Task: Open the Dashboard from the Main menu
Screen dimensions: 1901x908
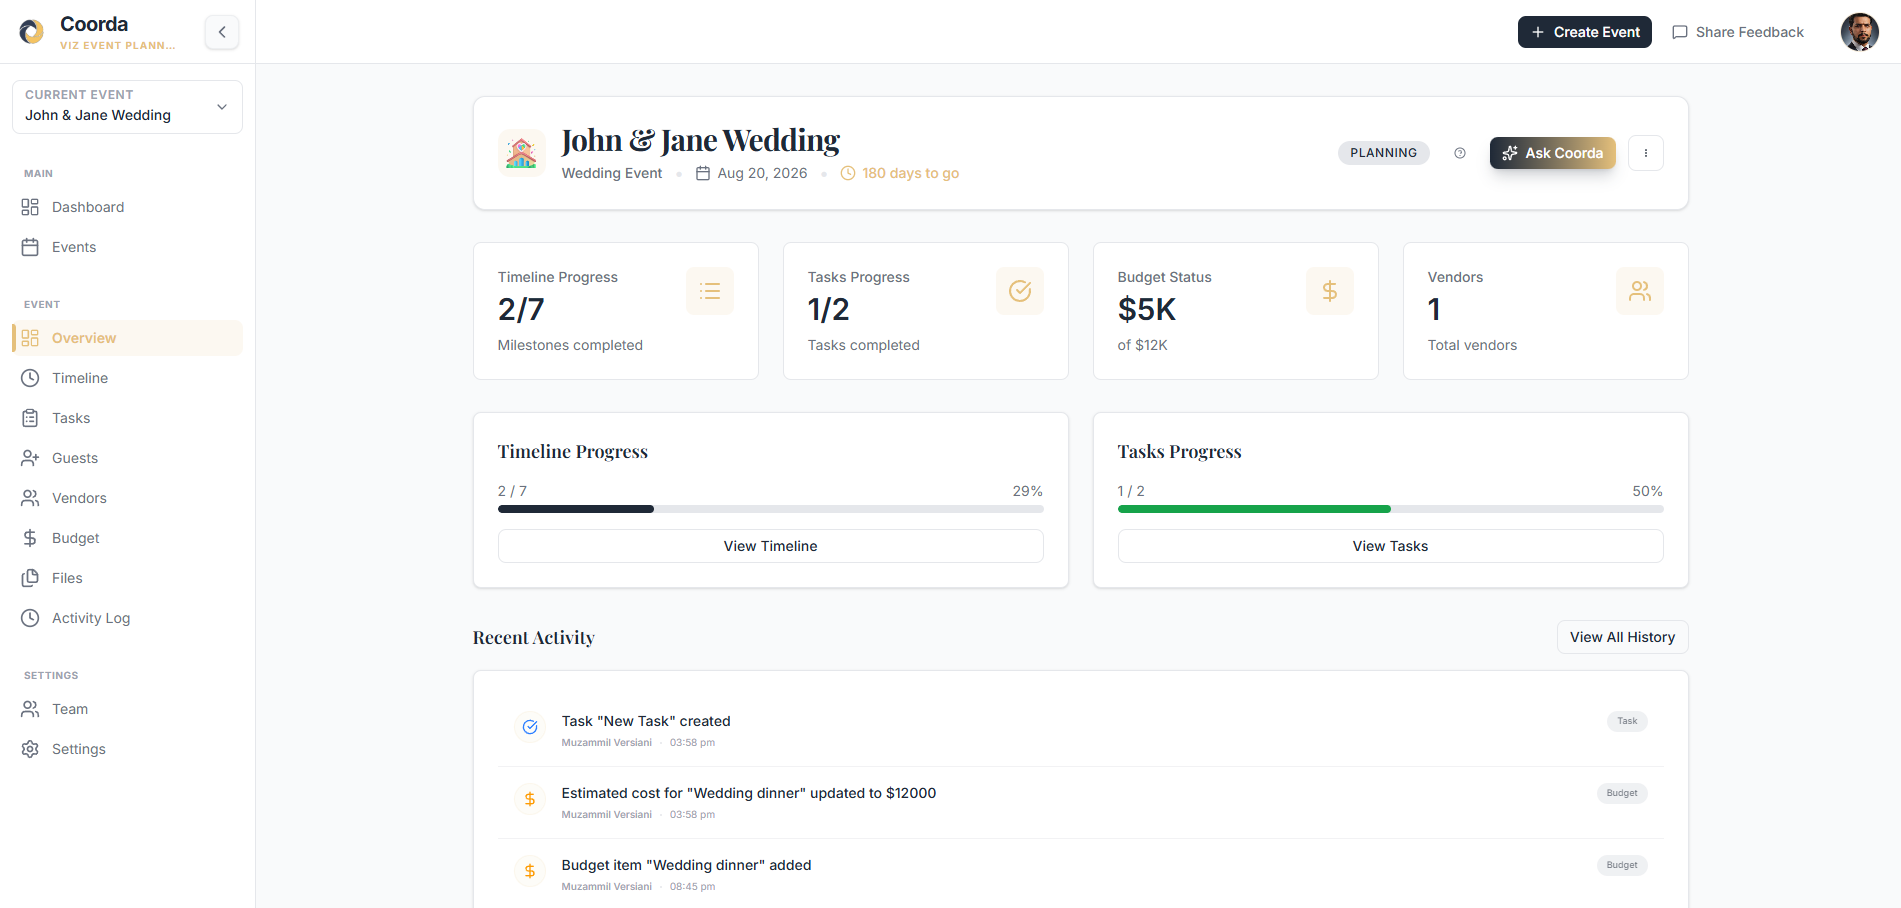Action: click(31, 207)
